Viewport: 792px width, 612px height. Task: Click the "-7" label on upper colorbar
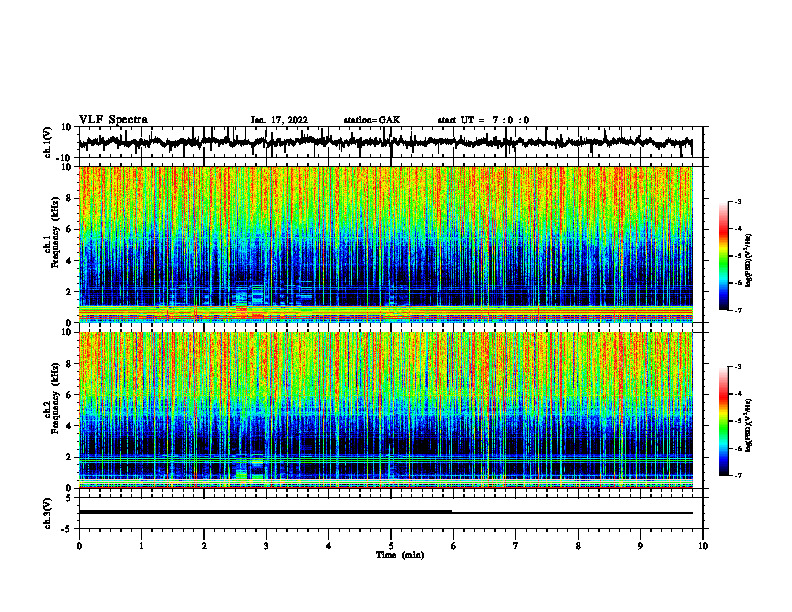[738, 310]
